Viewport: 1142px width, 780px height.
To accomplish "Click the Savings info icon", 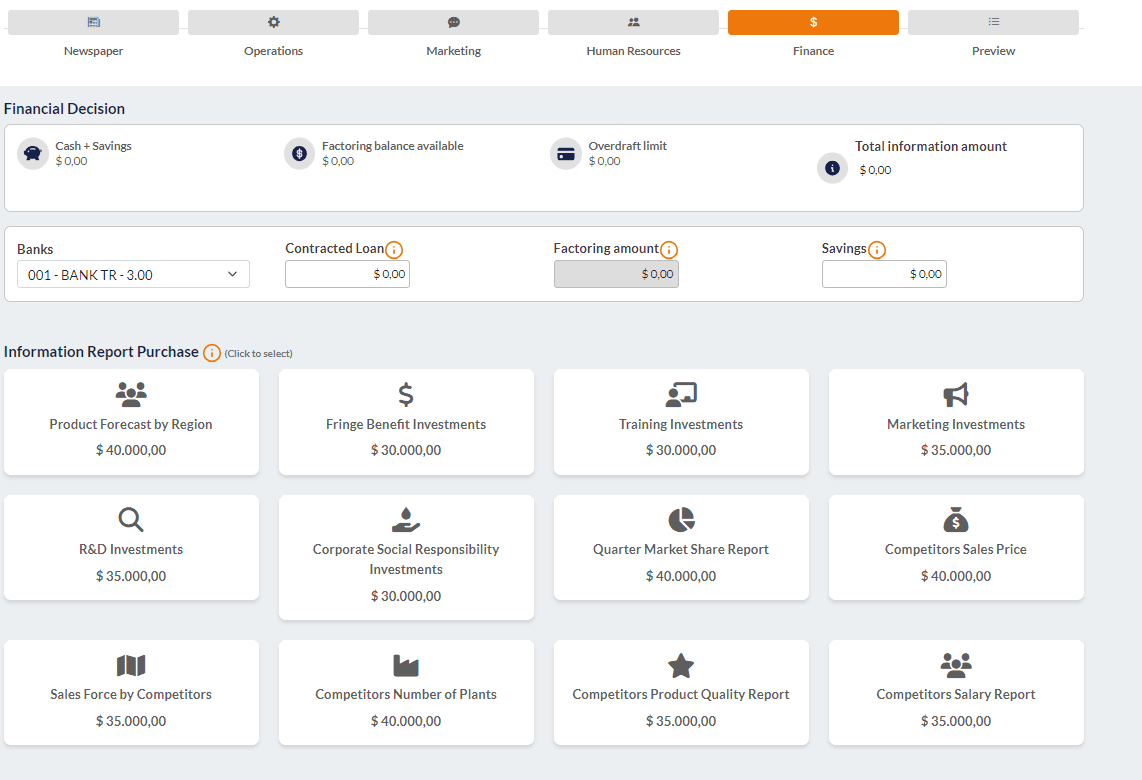I will coord(877,250).
